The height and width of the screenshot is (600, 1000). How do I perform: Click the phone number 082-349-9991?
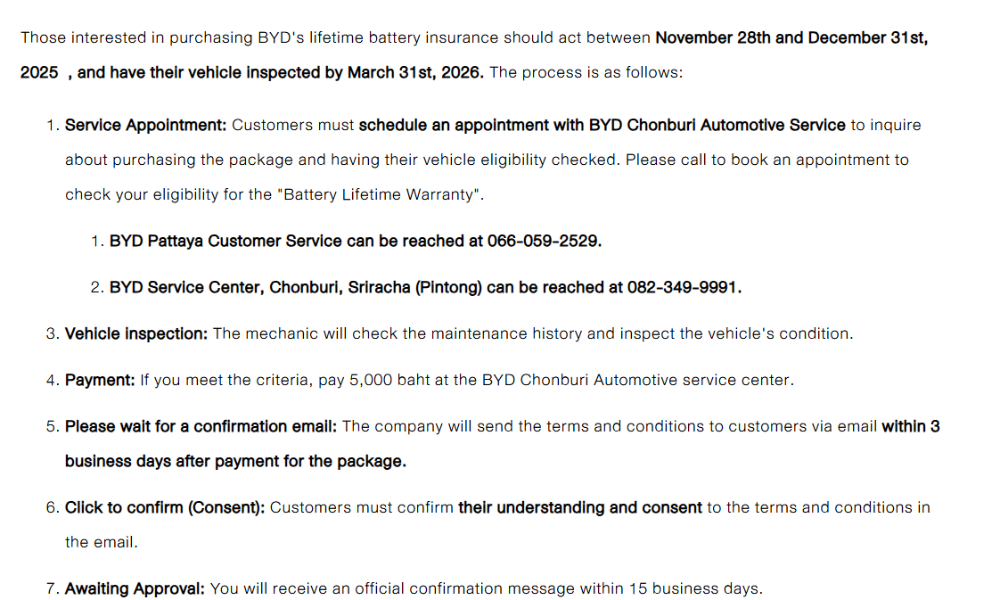pos(683,287)
